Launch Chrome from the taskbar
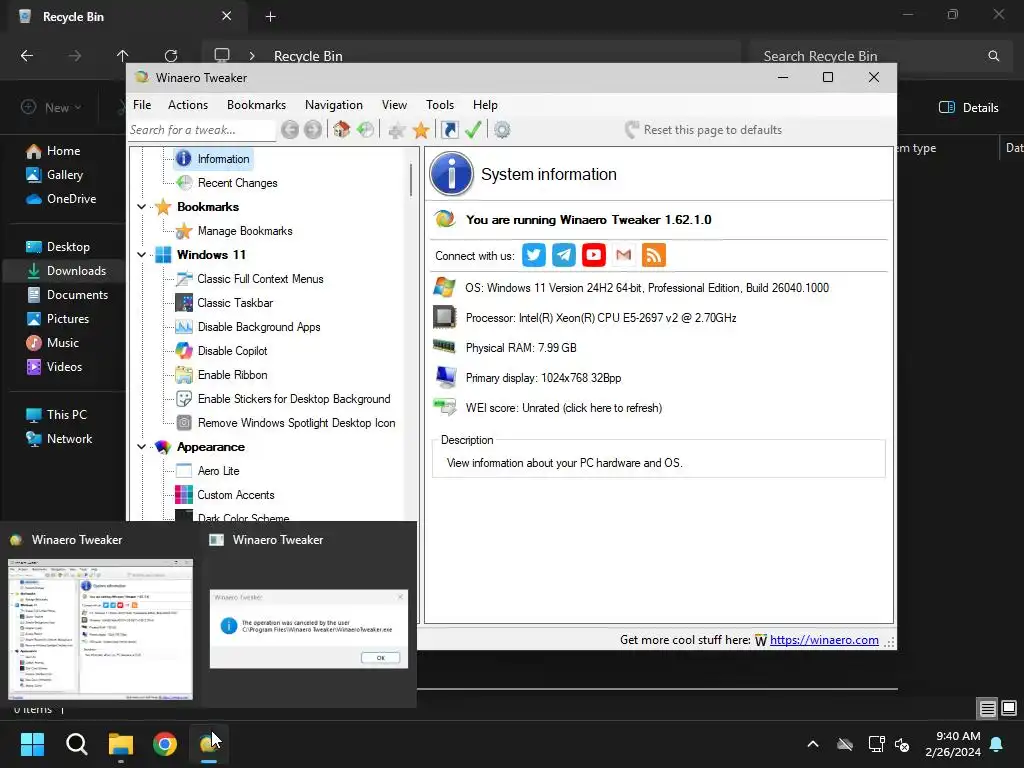This screenshot has height=768, width=1024. tap(165, 744)
